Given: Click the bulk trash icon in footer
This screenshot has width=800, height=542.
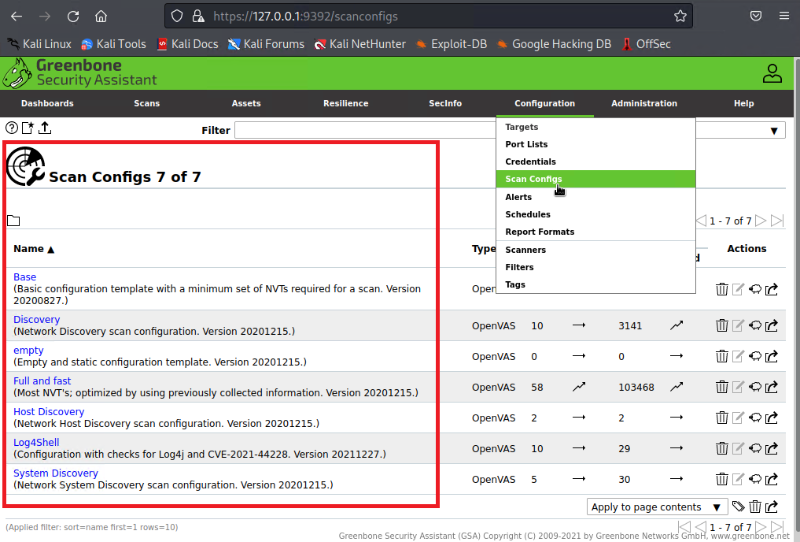Looking at the screenshot, I should pyautogui.click(x=755, y=507).
